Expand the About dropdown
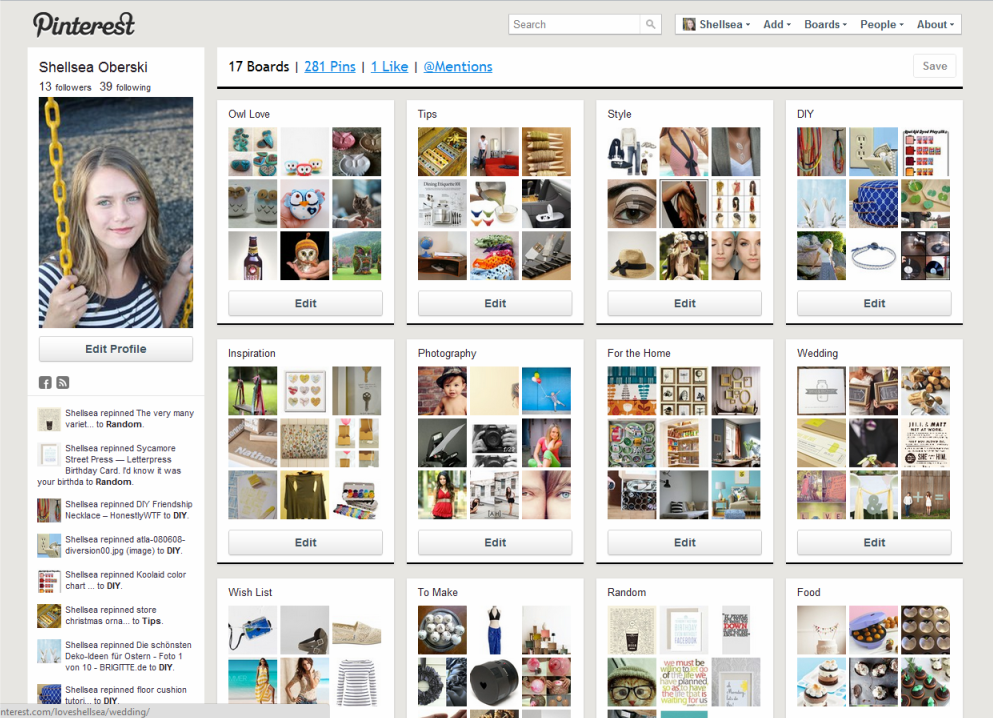The image size is (993, 718). pyautogui.click(x=935, y=25)
